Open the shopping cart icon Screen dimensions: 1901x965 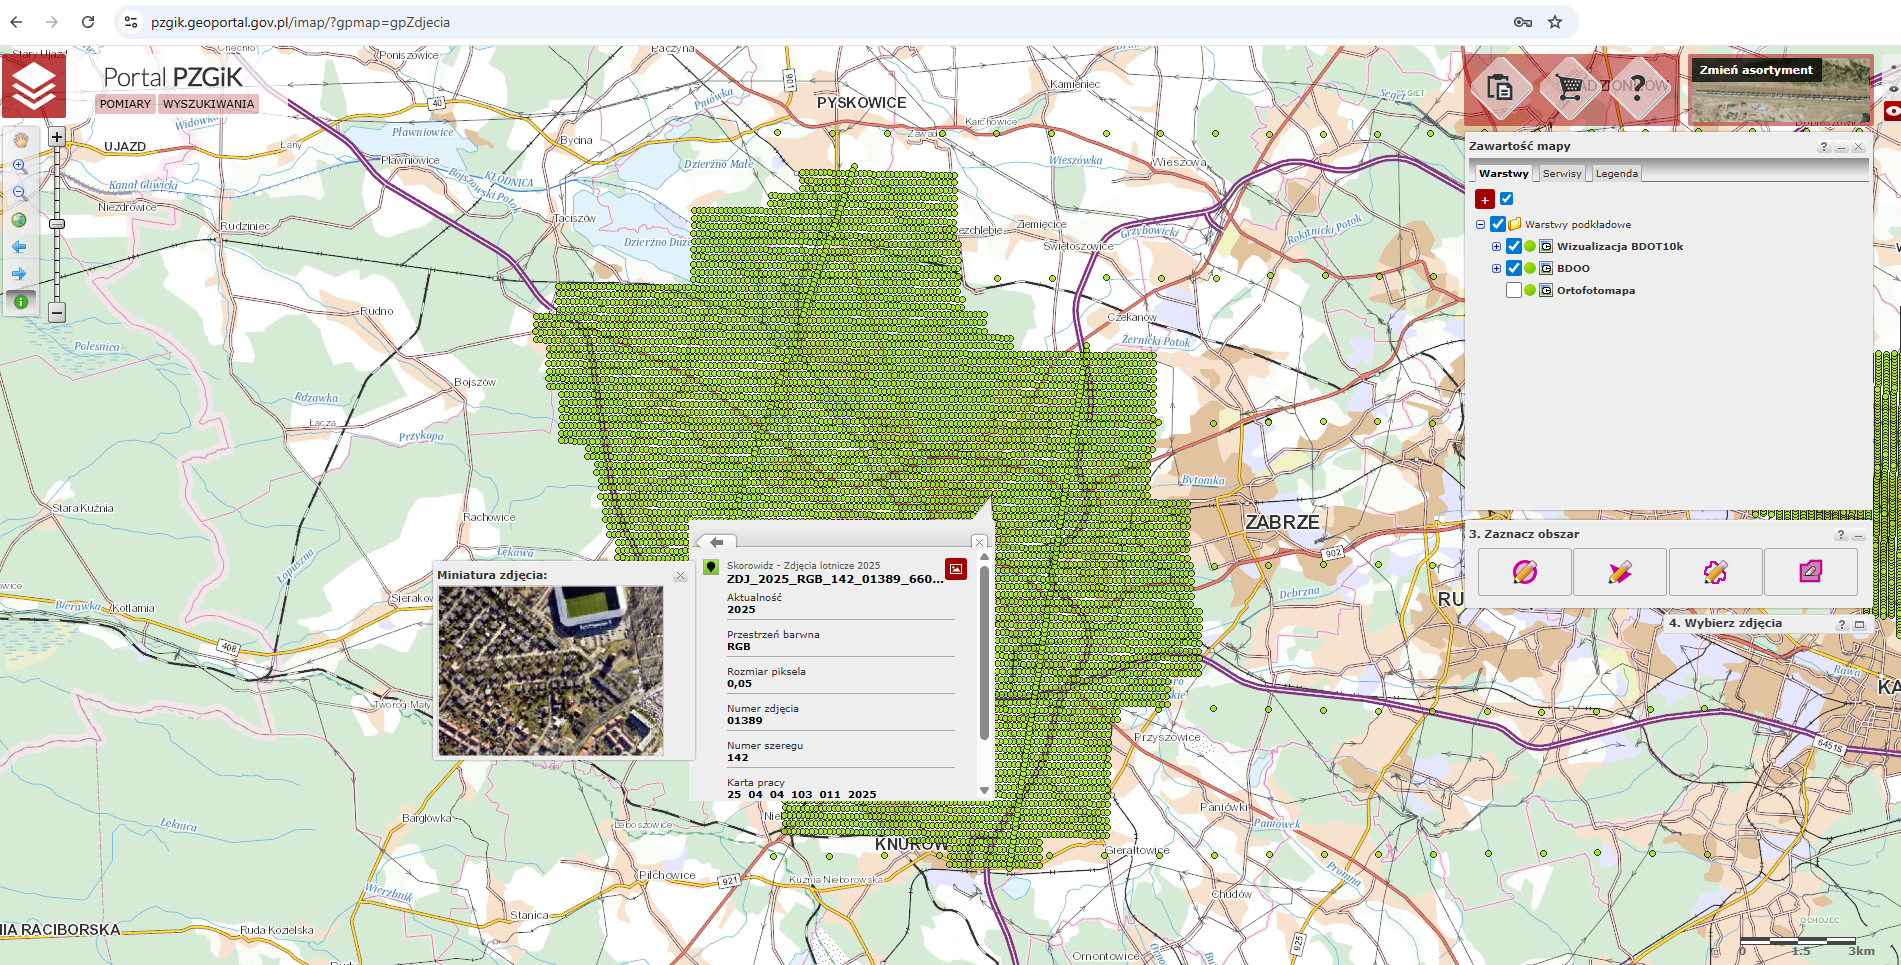[x=1569, y=88]
